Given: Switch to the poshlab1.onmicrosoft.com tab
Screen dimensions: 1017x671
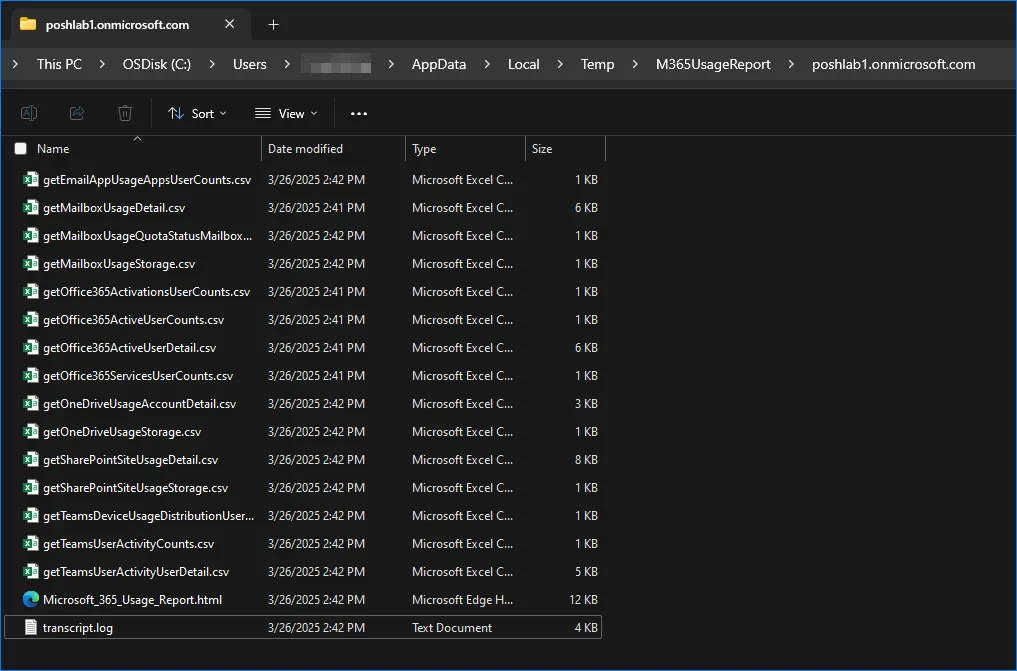Looking at the screenshot, I should pos(119,24).
